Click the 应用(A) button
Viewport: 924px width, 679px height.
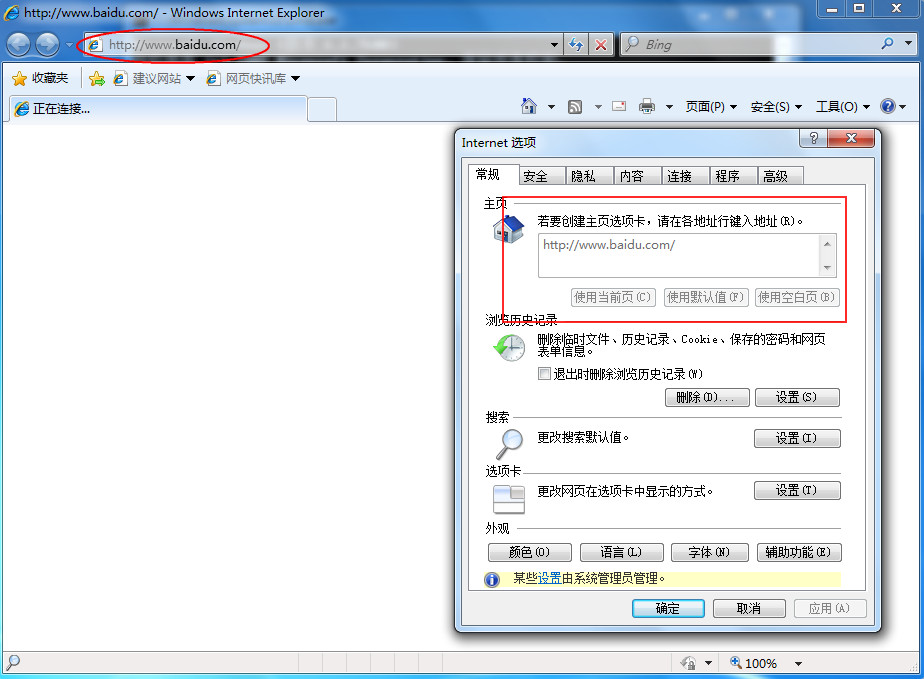(x=829, y=608)
